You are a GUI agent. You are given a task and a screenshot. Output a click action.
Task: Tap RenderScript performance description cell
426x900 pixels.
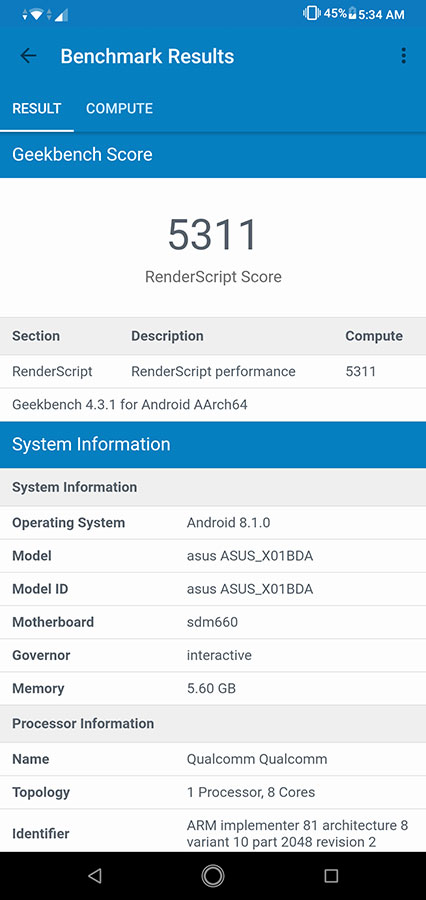click(213, 371)
